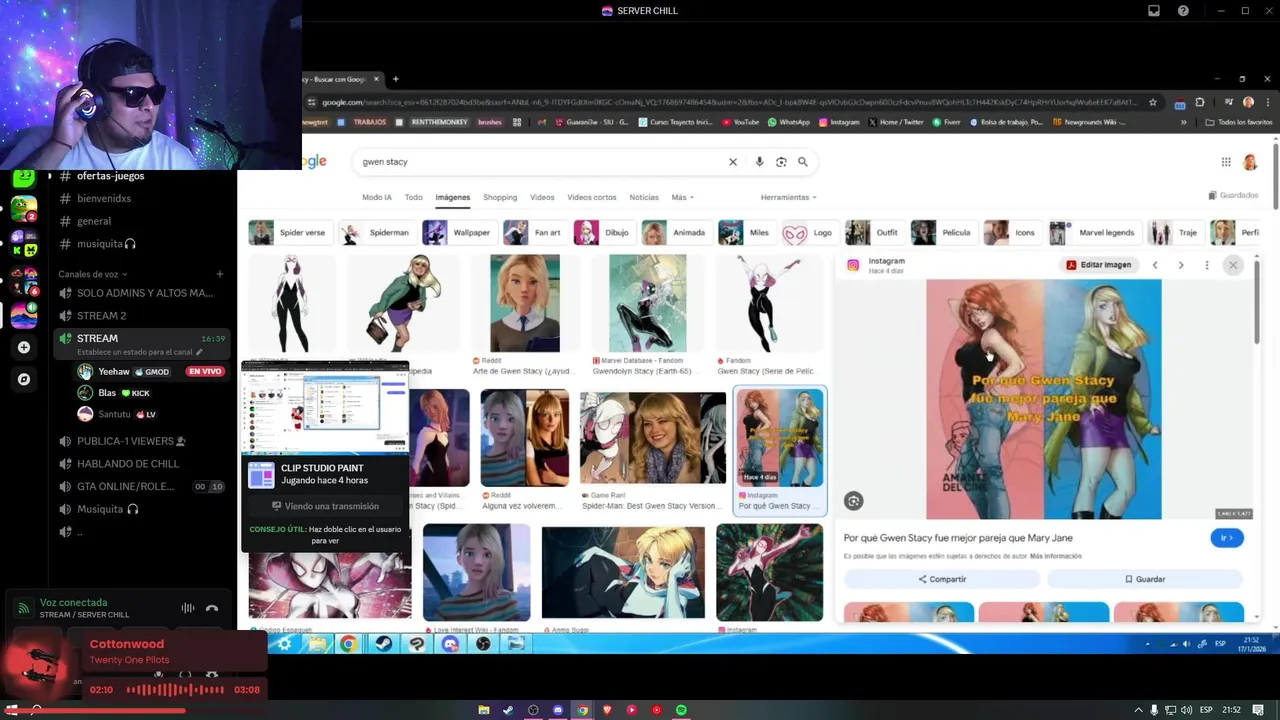This screenshot has height=720, width=1280.
Task: Open Discord help from title bar
Action: tap(1183, 11)
